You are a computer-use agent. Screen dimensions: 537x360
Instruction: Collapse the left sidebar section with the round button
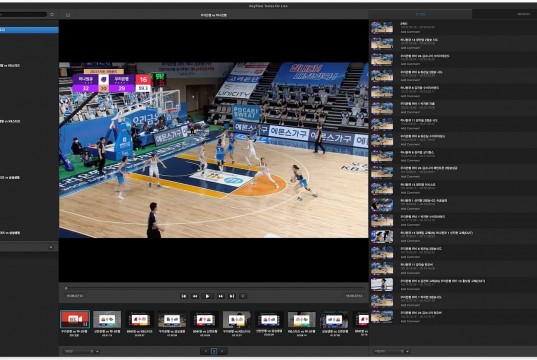[51, 247]
